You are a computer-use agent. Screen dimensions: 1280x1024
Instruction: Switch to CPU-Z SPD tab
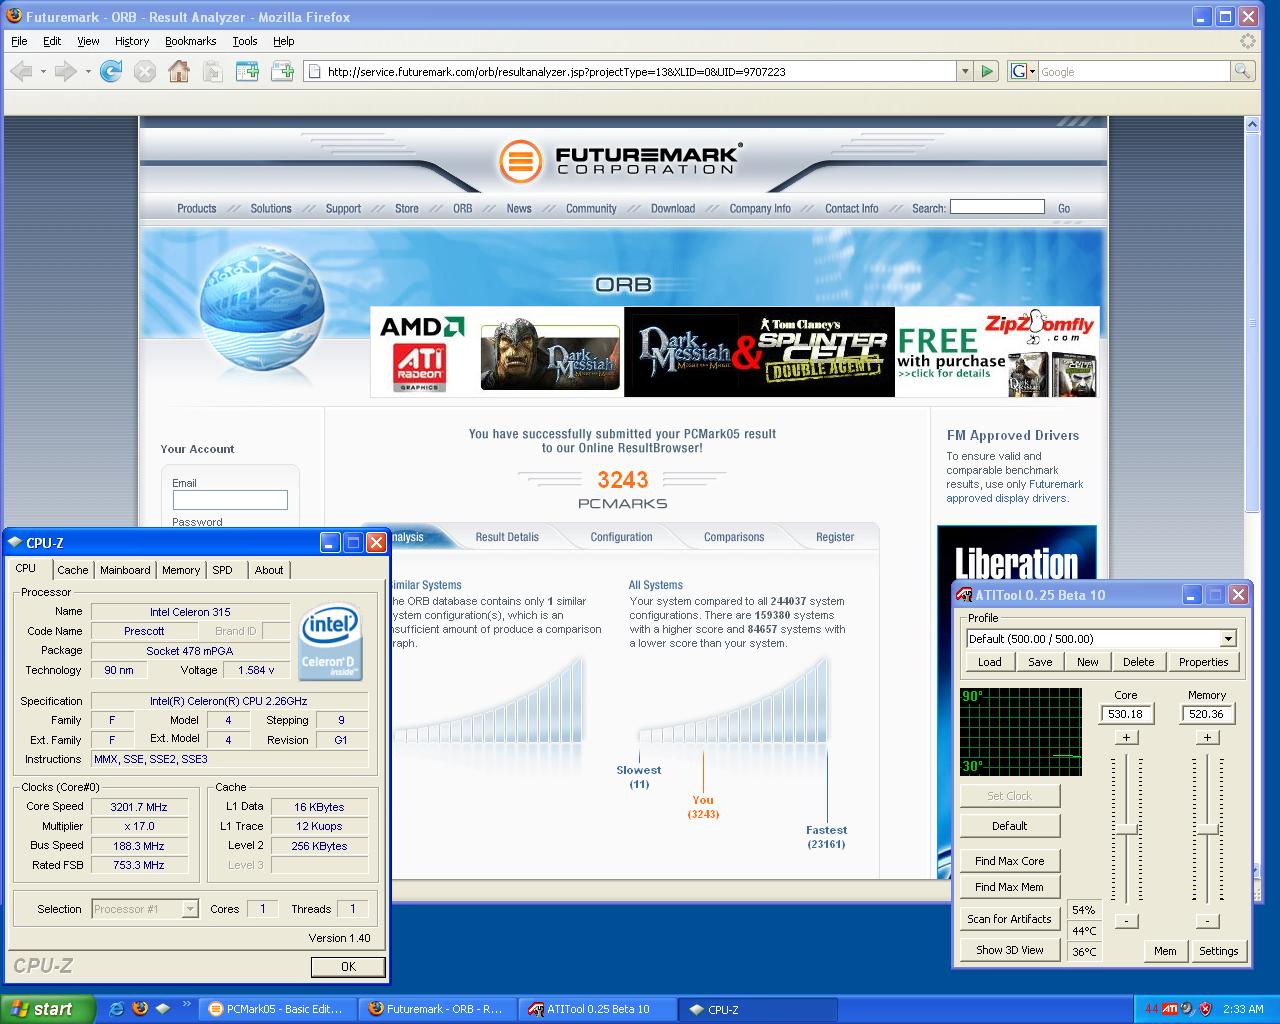coord(222,570)
